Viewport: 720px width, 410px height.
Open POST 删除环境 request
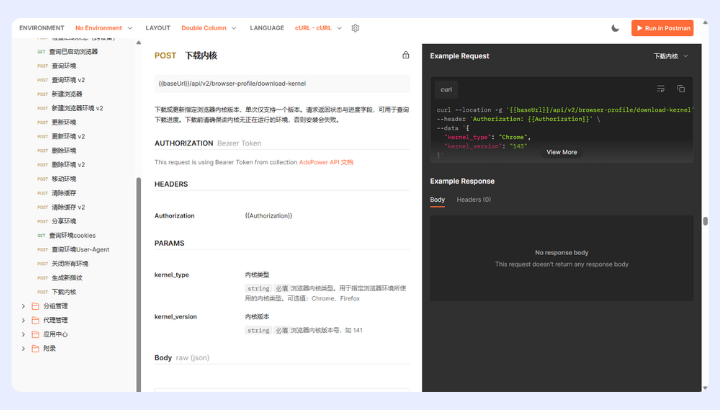point(57,151)
